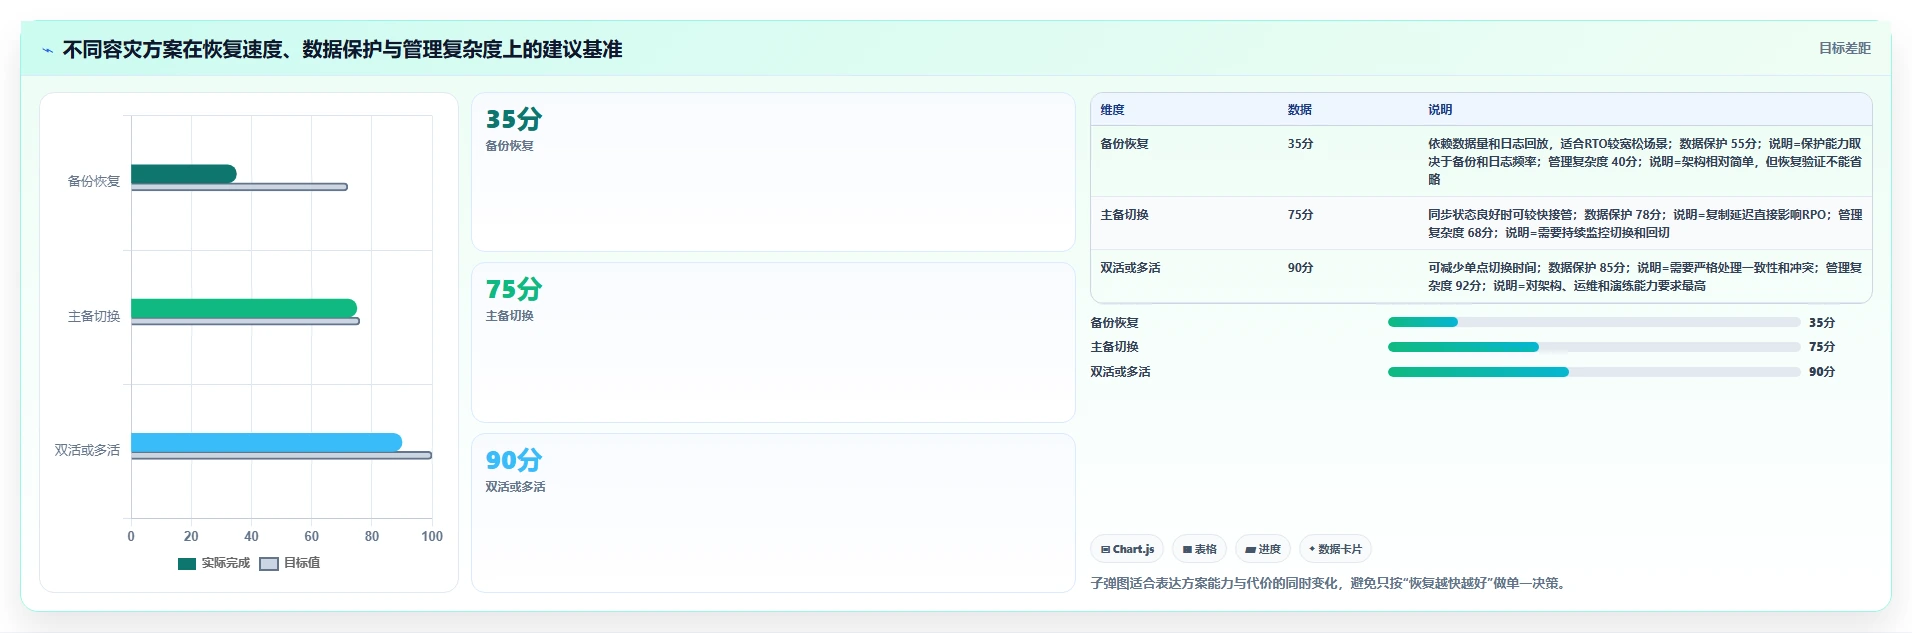
Task: Click the 双活或多活 label beside its progress bar
Action: [1121, 372]
